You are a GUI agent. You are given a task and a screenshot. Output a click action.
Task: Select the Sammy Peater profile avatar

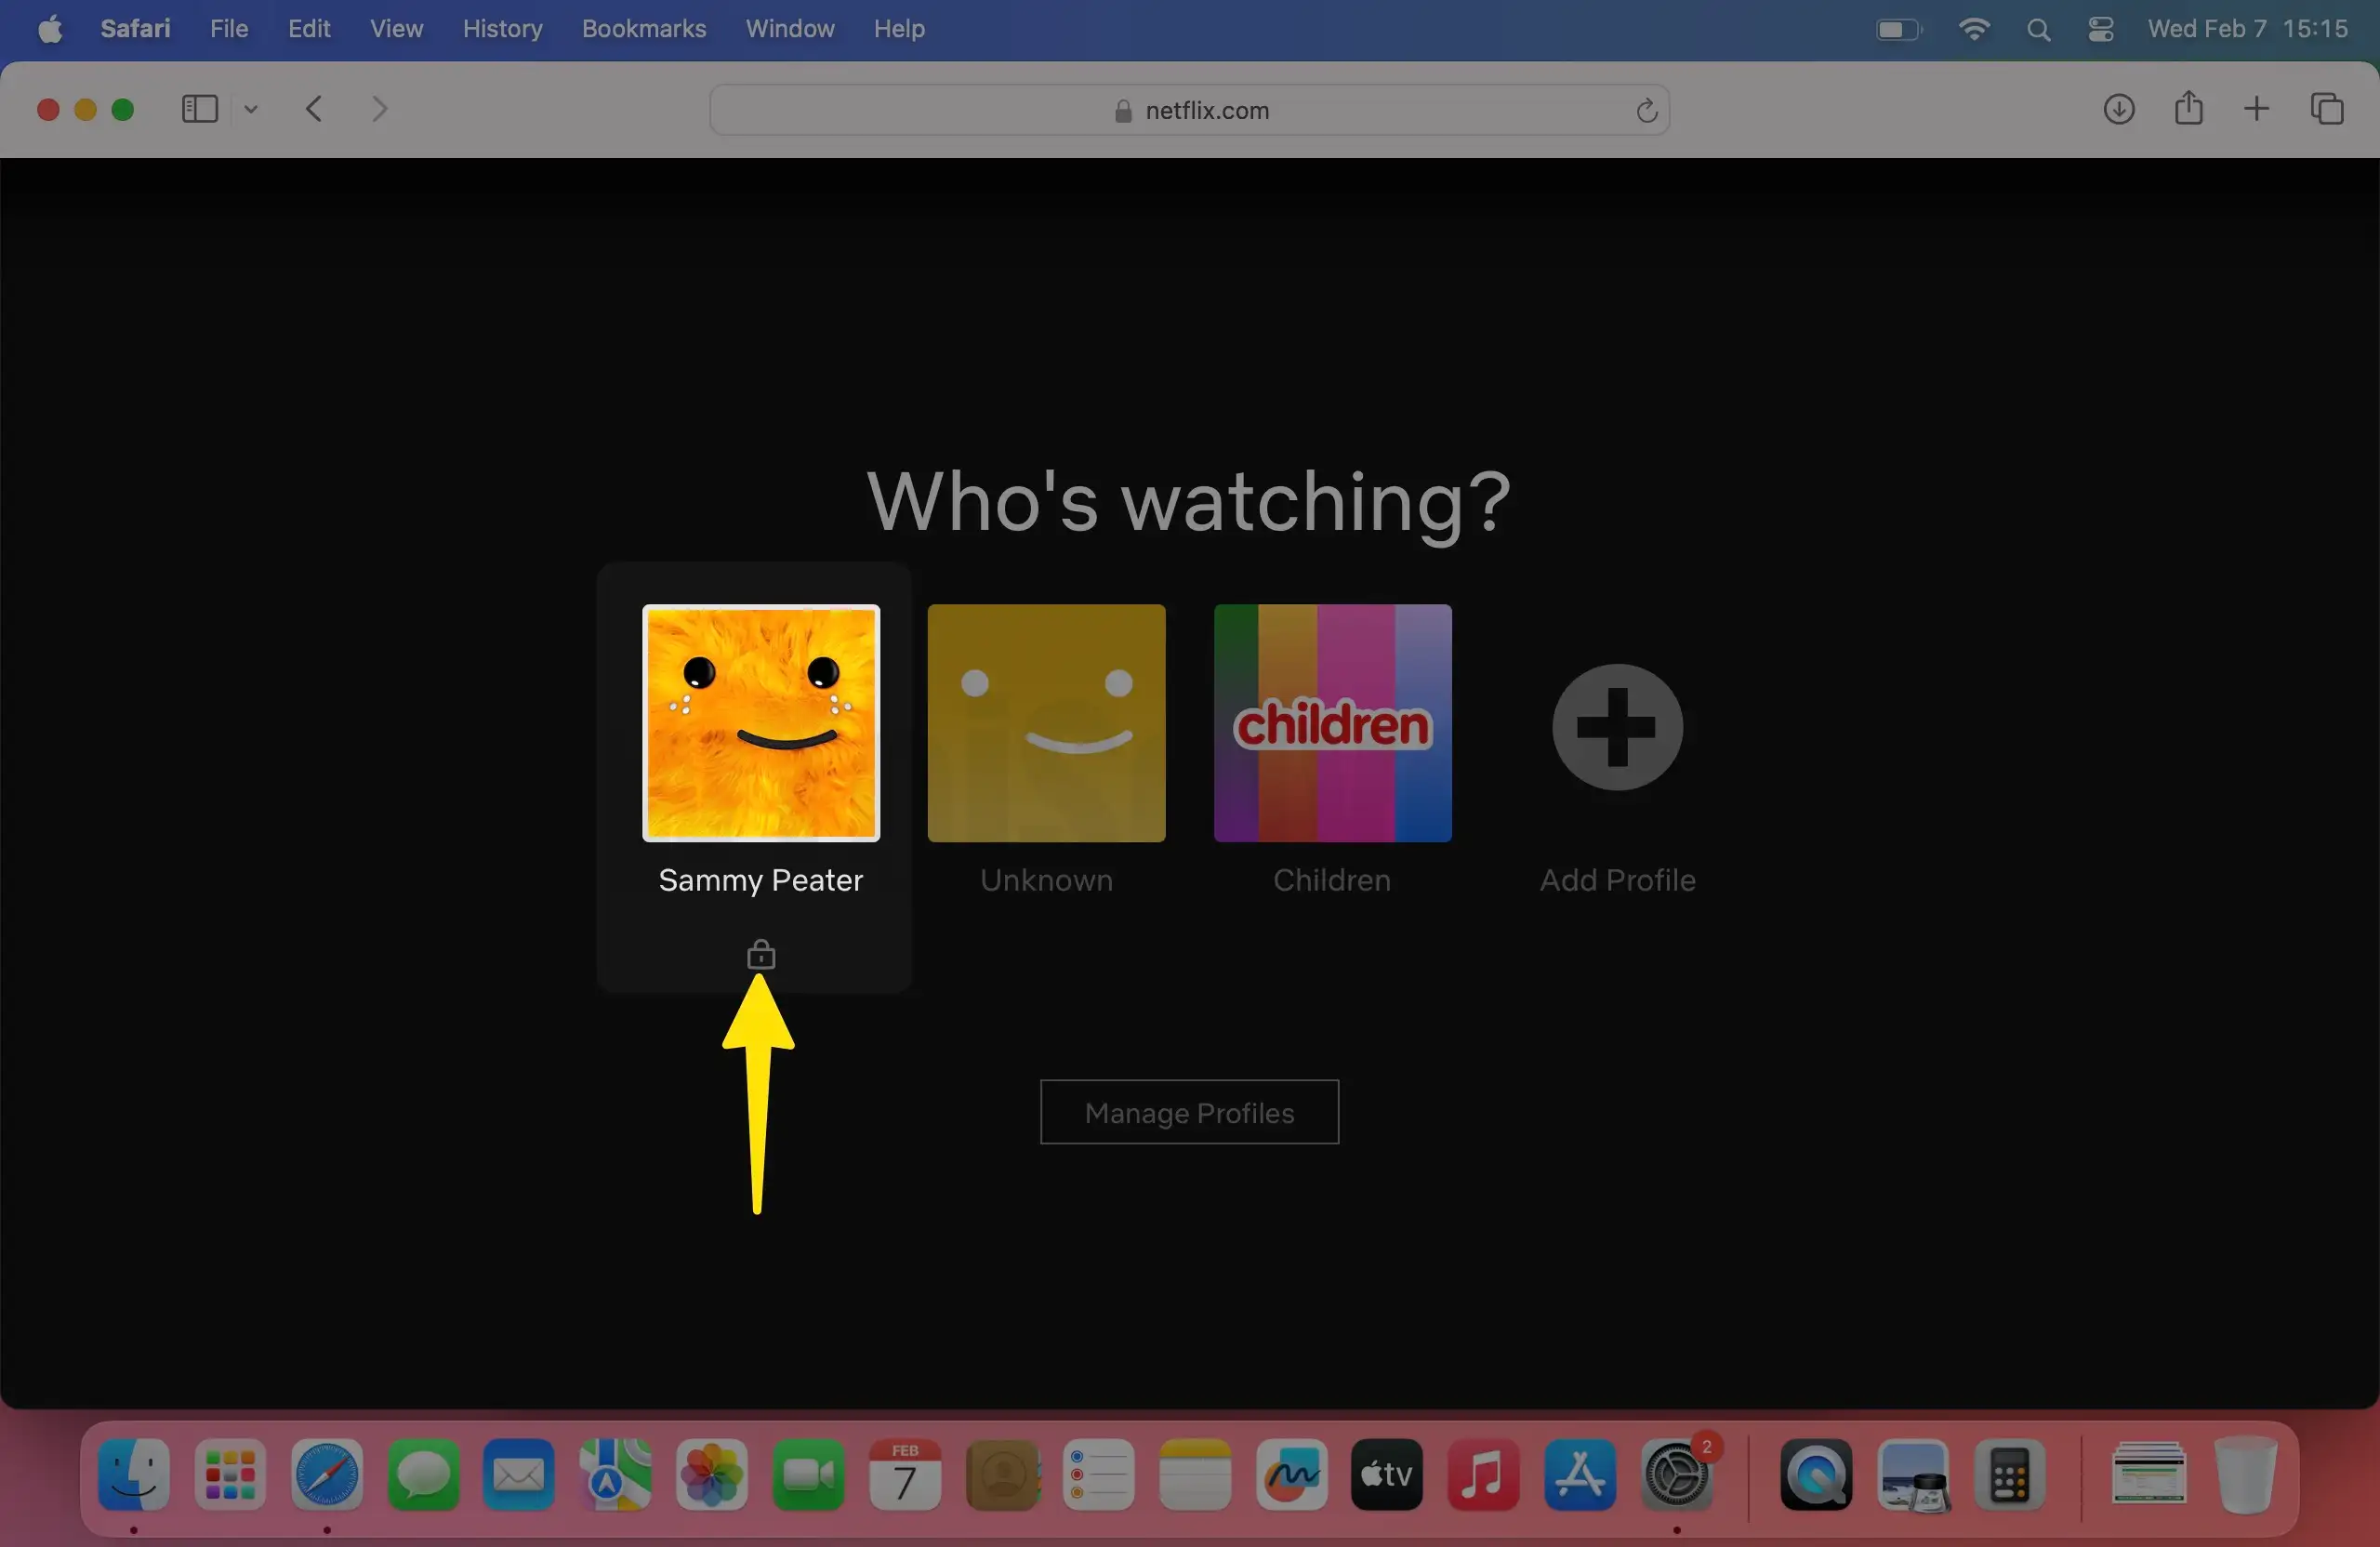tap(761, 723)
